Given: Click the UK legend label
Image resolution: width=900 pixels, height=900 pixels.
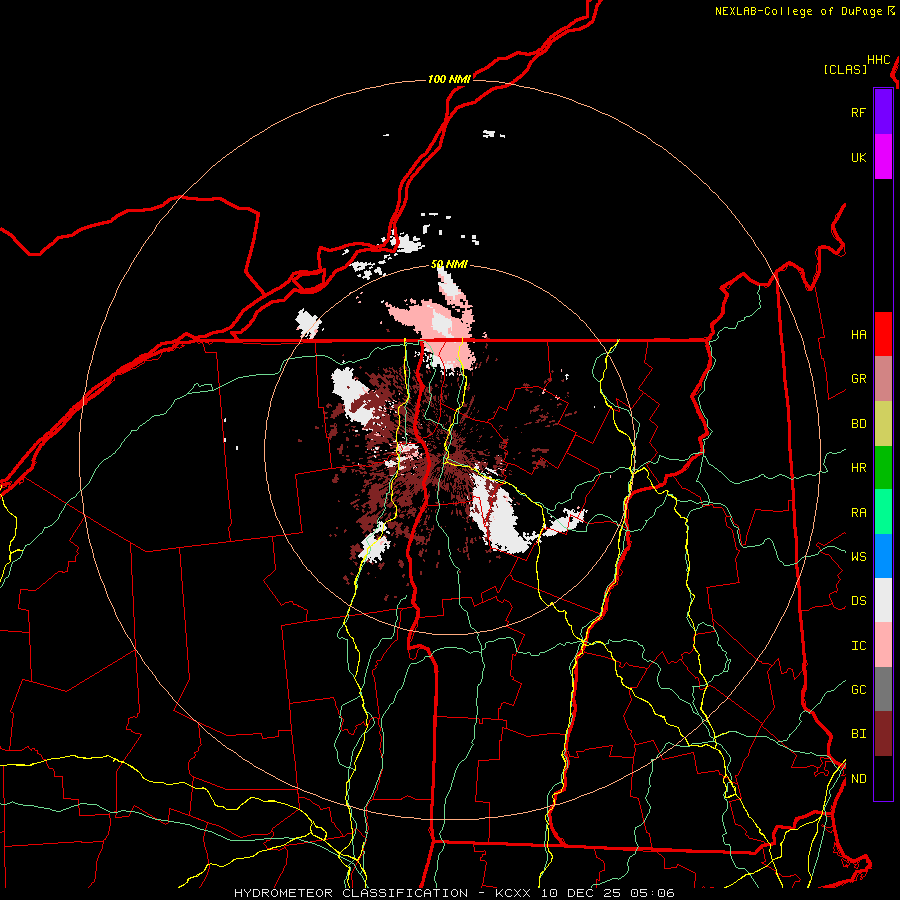Looking at the screenshot, I should (x=858, y=158).
